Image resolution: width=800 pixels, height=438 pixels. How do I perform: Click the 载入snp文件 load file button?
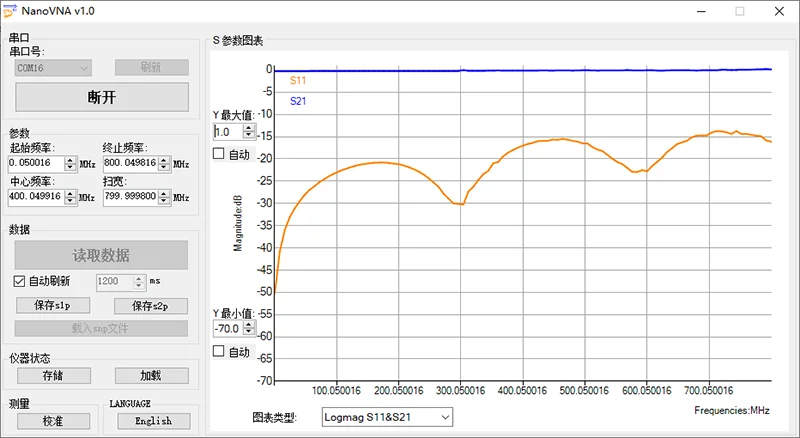pyautogui.click(x=101, y=328)
